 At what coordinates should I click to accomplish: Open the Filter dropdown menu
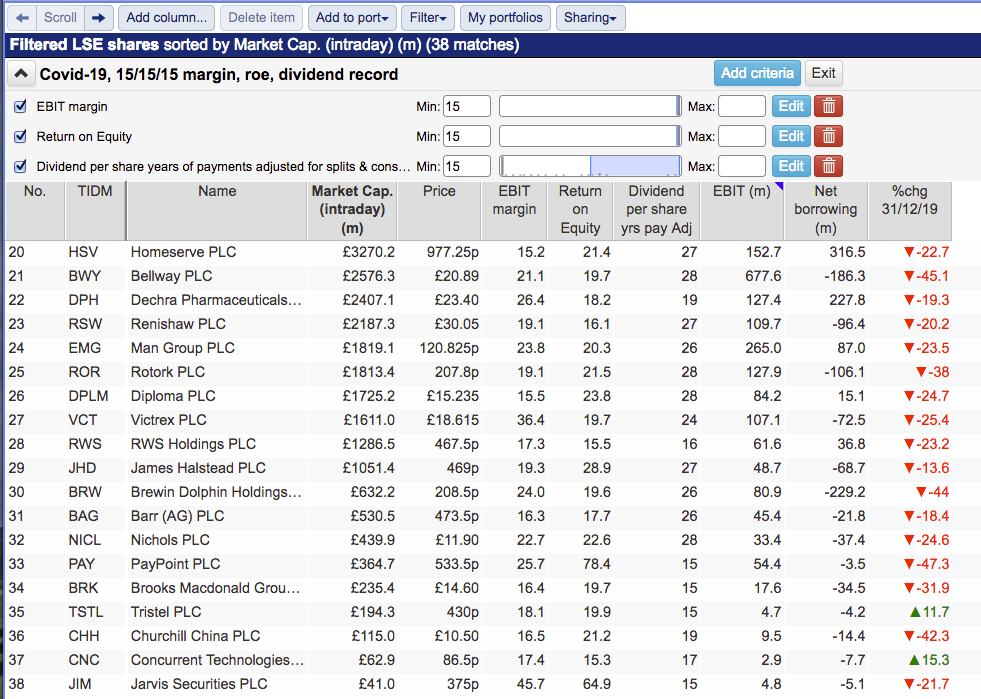(428, 18)
